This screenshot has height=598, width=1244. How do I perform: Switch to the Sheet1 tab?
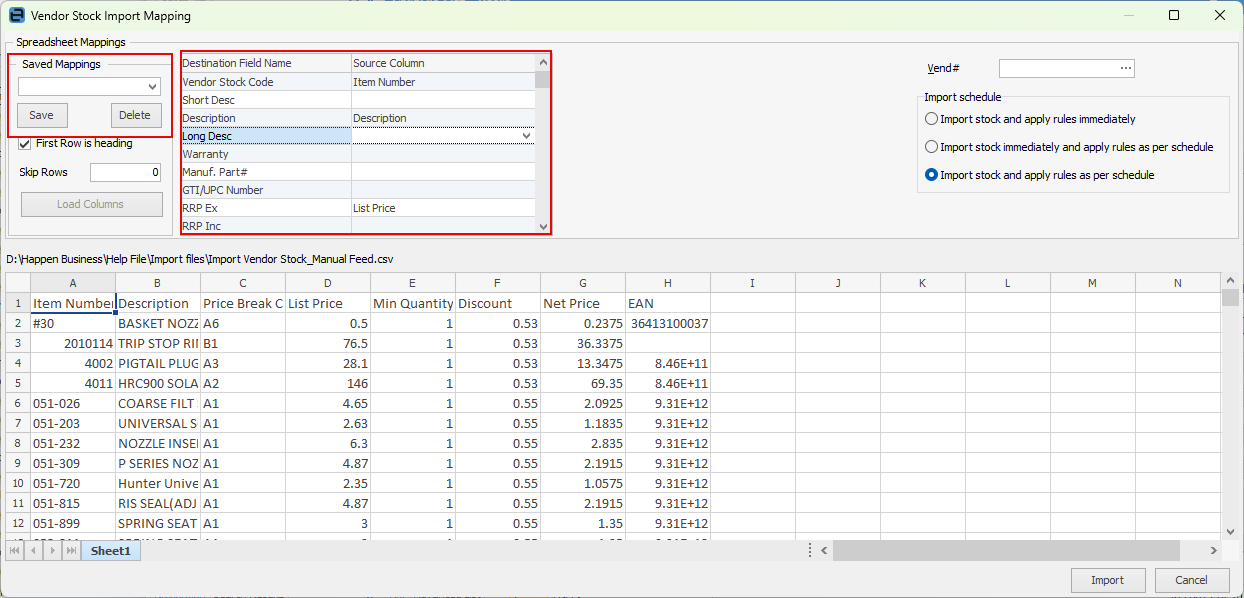coord(111,551)
